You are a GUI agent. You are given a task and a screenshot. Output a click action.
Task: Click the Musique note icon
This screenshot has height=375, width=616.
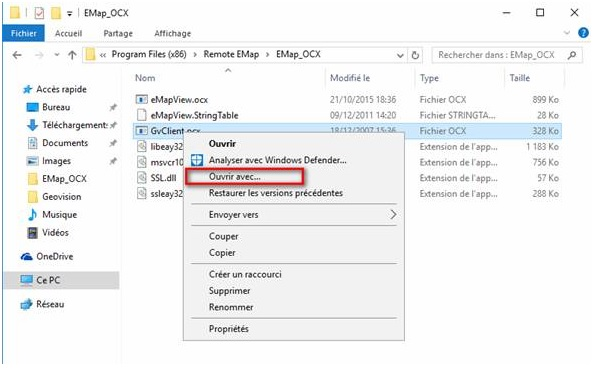[x=32, y=214]
